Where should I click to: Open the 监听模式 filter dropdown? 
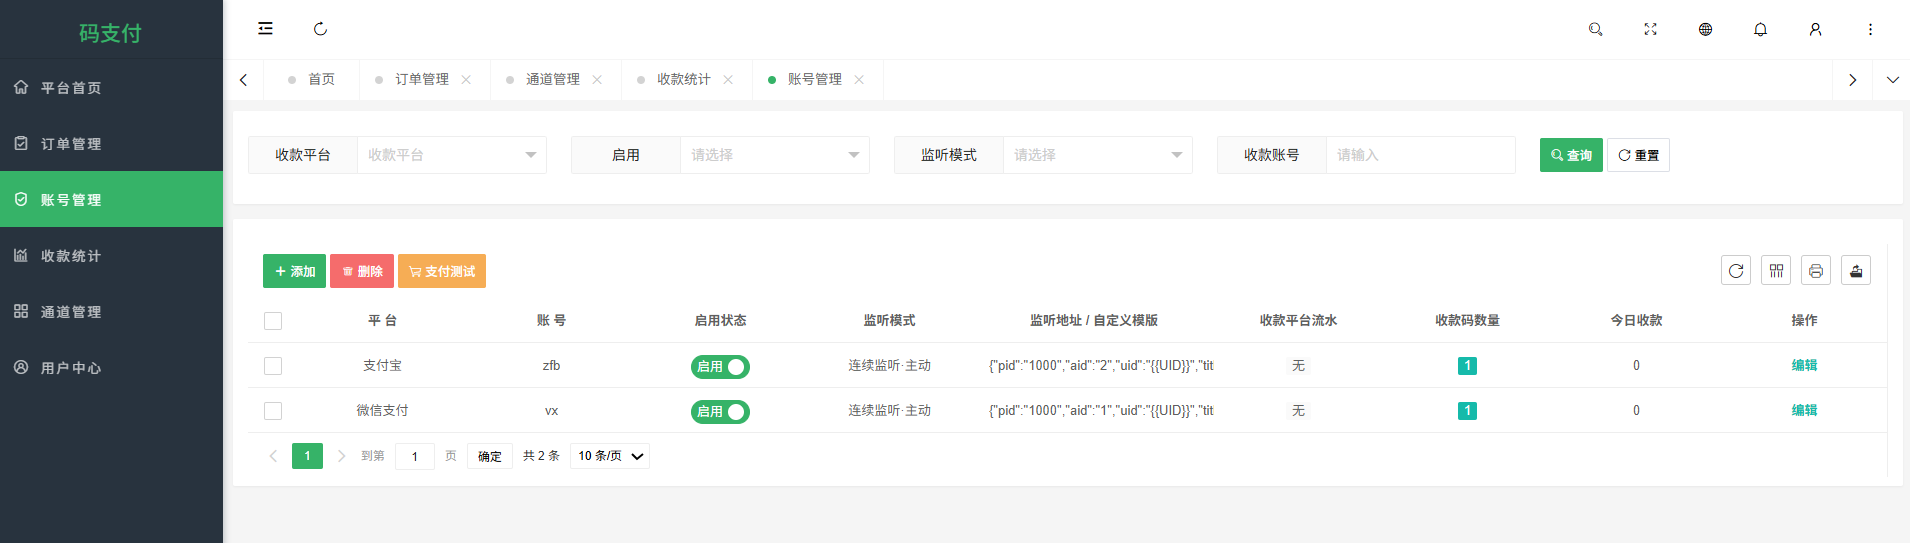pos(1098,155)
